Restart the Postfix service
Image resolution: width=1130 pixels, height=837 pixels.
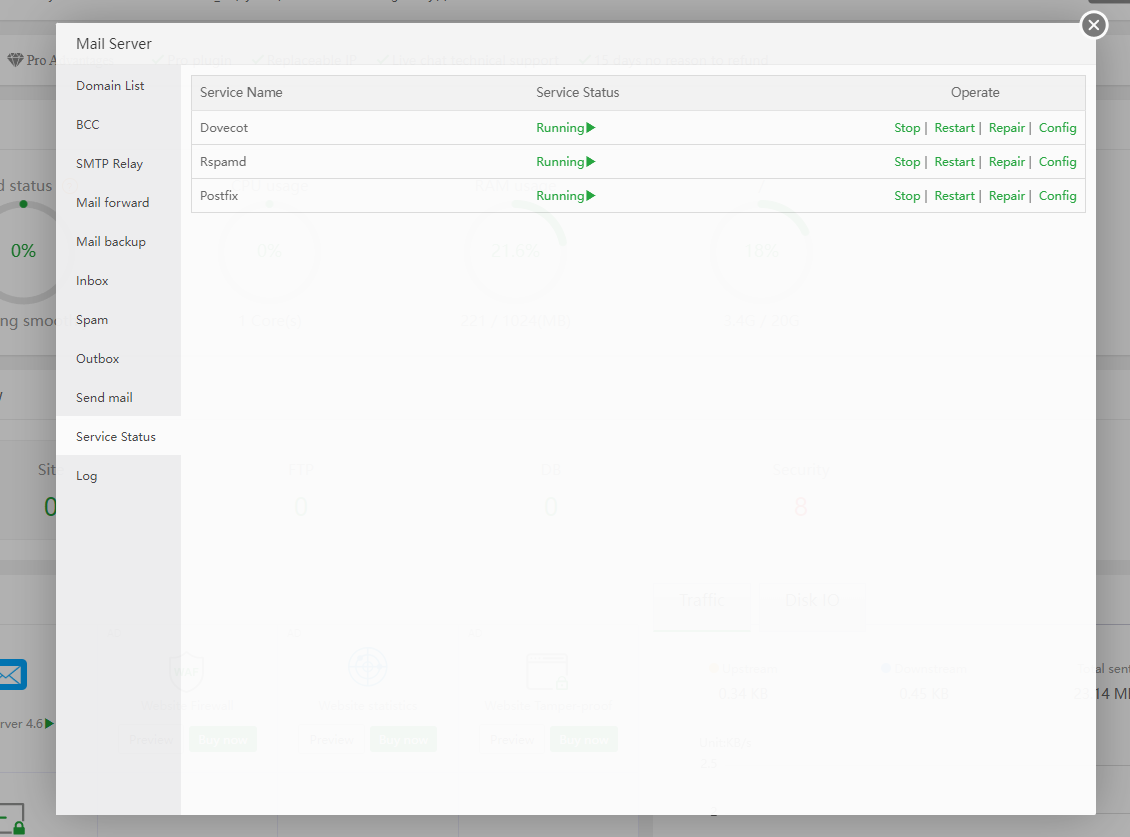pos(954,195)
